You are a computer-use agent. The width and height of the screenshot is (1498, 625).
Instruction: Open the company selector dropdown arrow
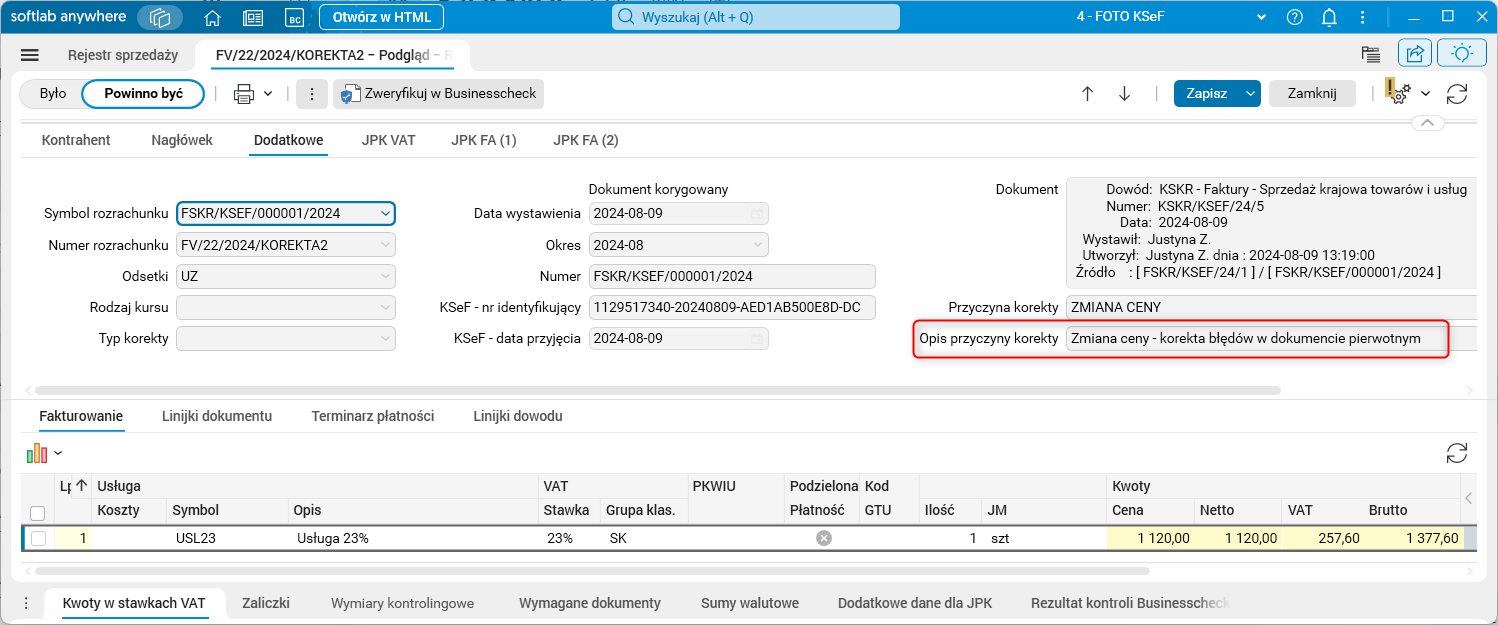click(x=1263, y=17)
